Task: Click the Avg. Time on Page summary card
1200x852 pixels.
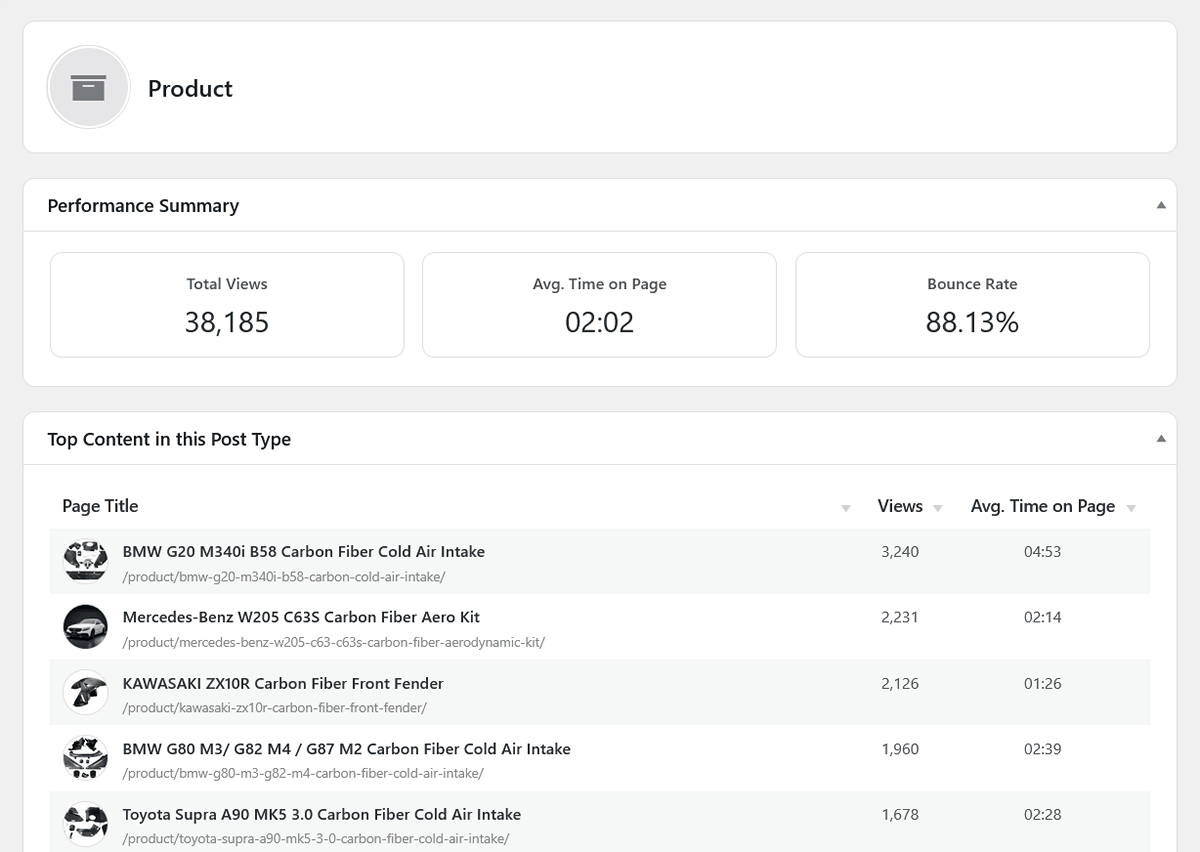Action: click(599, 304)
